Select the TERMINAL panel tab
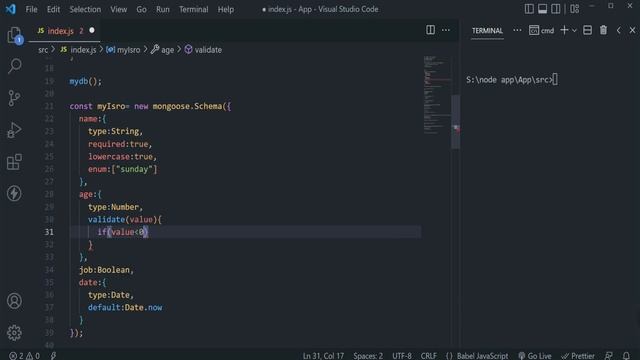 [487, 31]
